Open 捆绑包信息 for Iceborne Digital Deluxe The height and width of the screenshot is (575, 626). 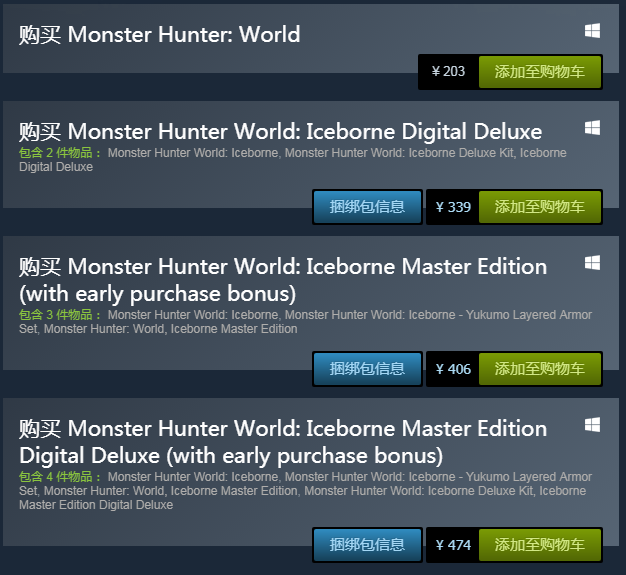click(x=367, y=207)
